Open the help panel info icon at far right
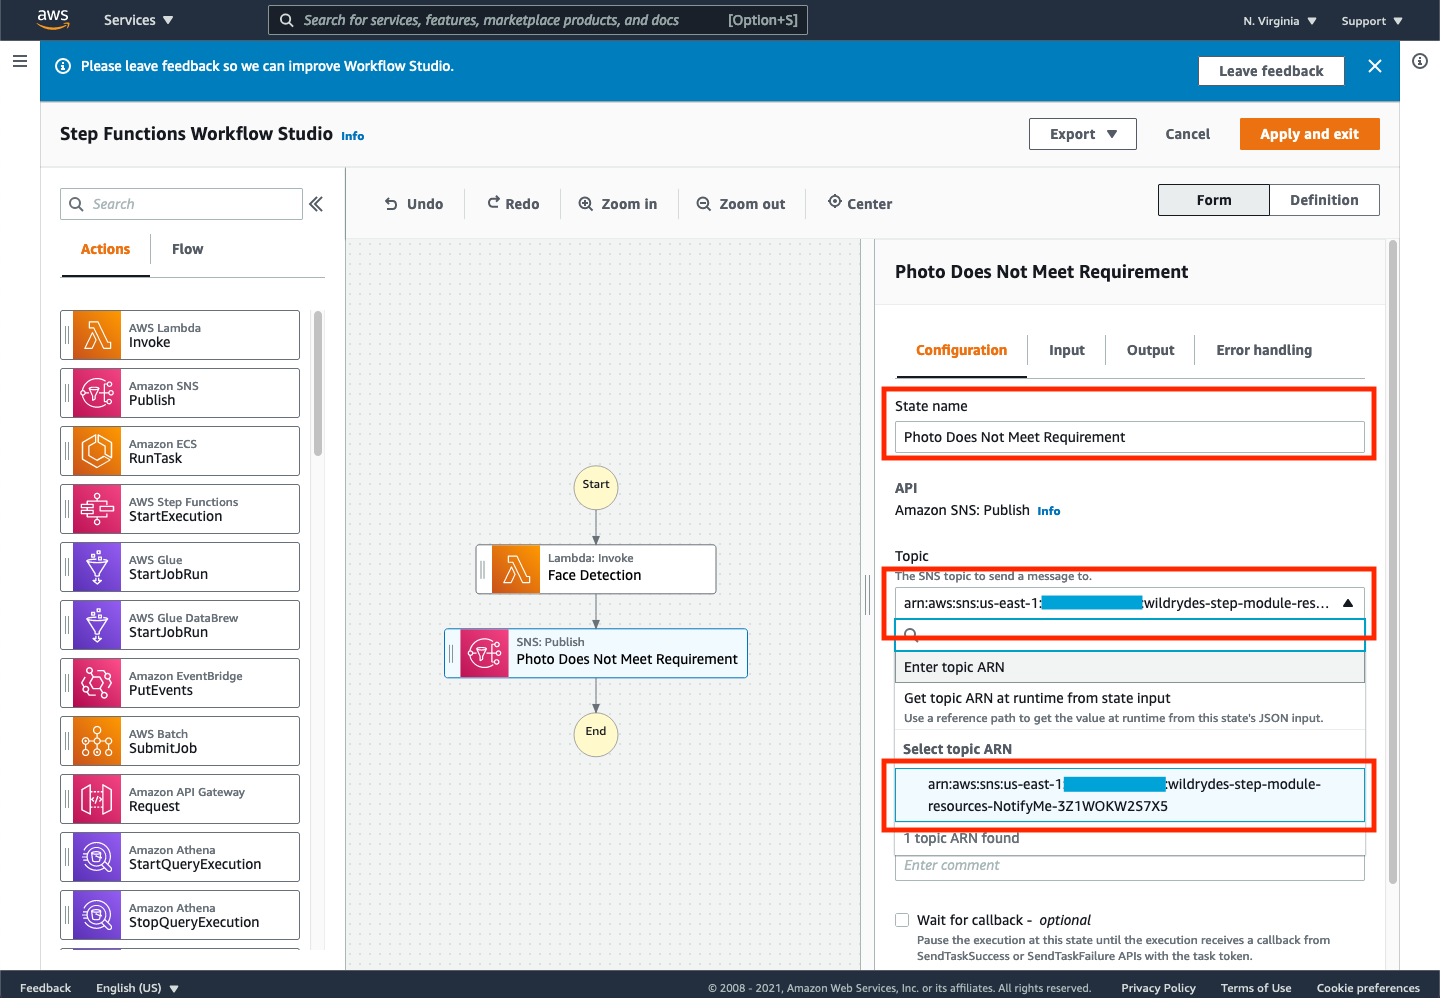 click(x=1420, y=61)
